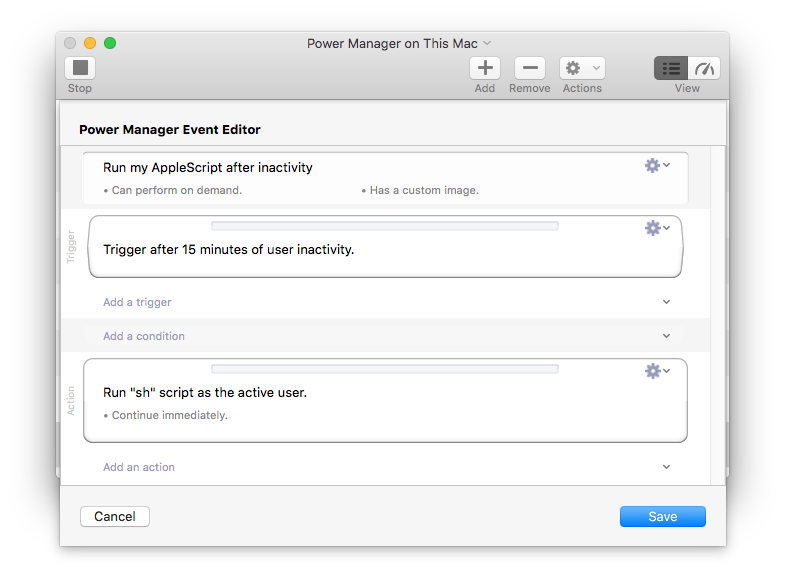Open the window title dropdown chevron
The height and width of the screenshot is (567, 785).
pos(487,44)
